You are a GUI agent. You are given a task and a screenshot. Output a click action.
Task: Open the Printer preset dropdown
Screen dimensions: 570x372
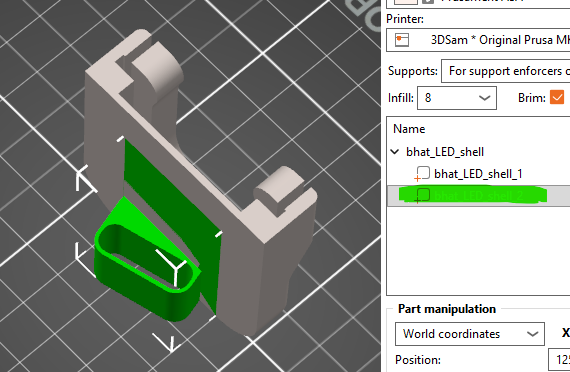tap(478, 40)
